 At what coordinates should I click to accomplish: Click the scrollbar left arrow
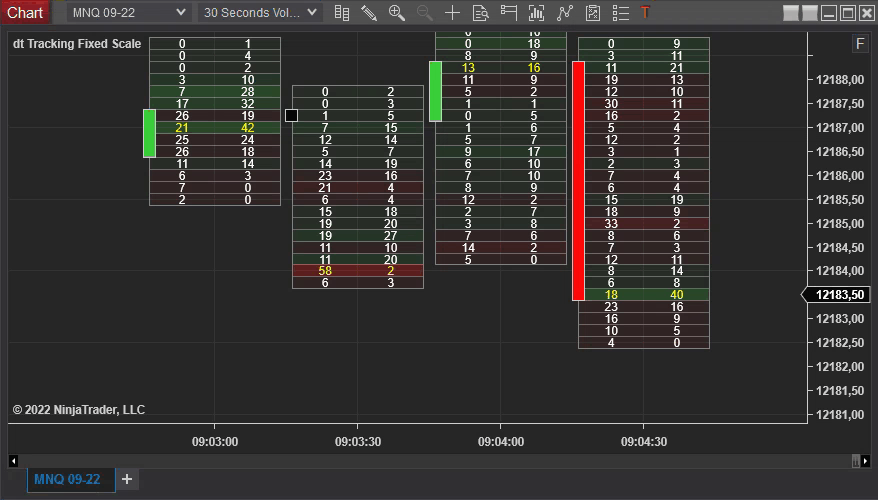13,461
